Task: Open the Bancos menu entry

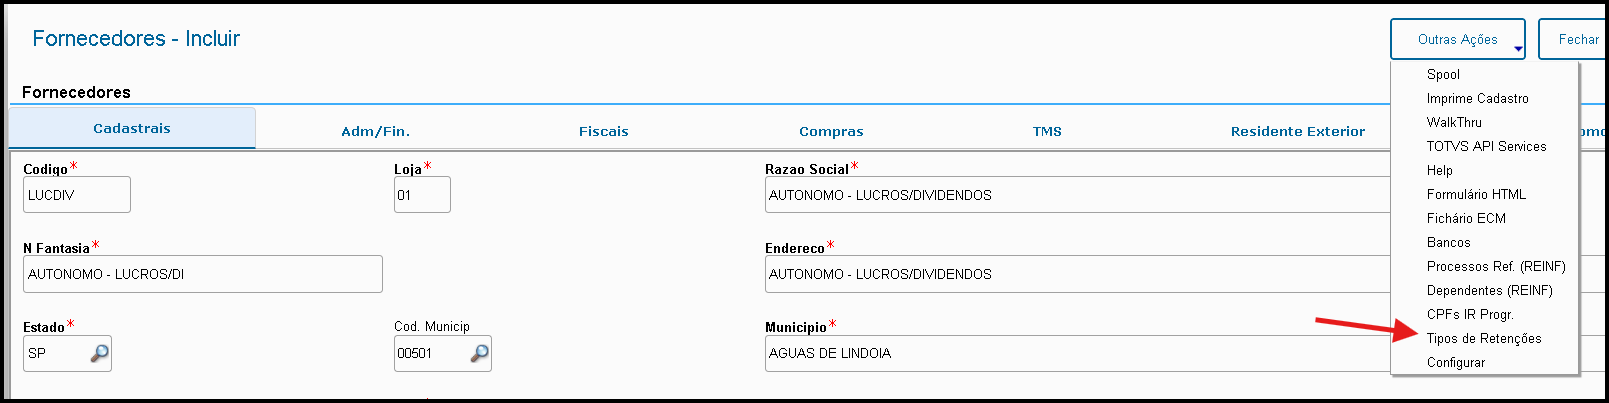Action: (1448, 243)
